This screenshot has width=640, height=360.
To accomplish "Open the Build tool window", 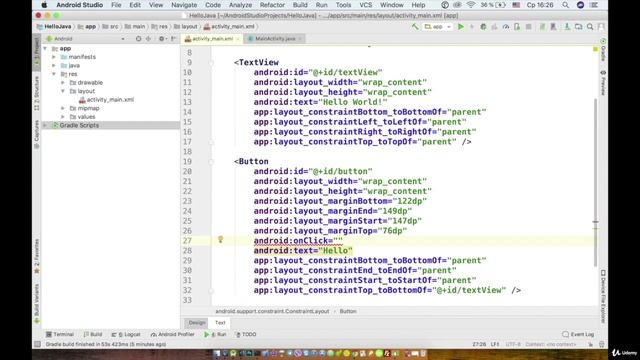I will [93, 334].
